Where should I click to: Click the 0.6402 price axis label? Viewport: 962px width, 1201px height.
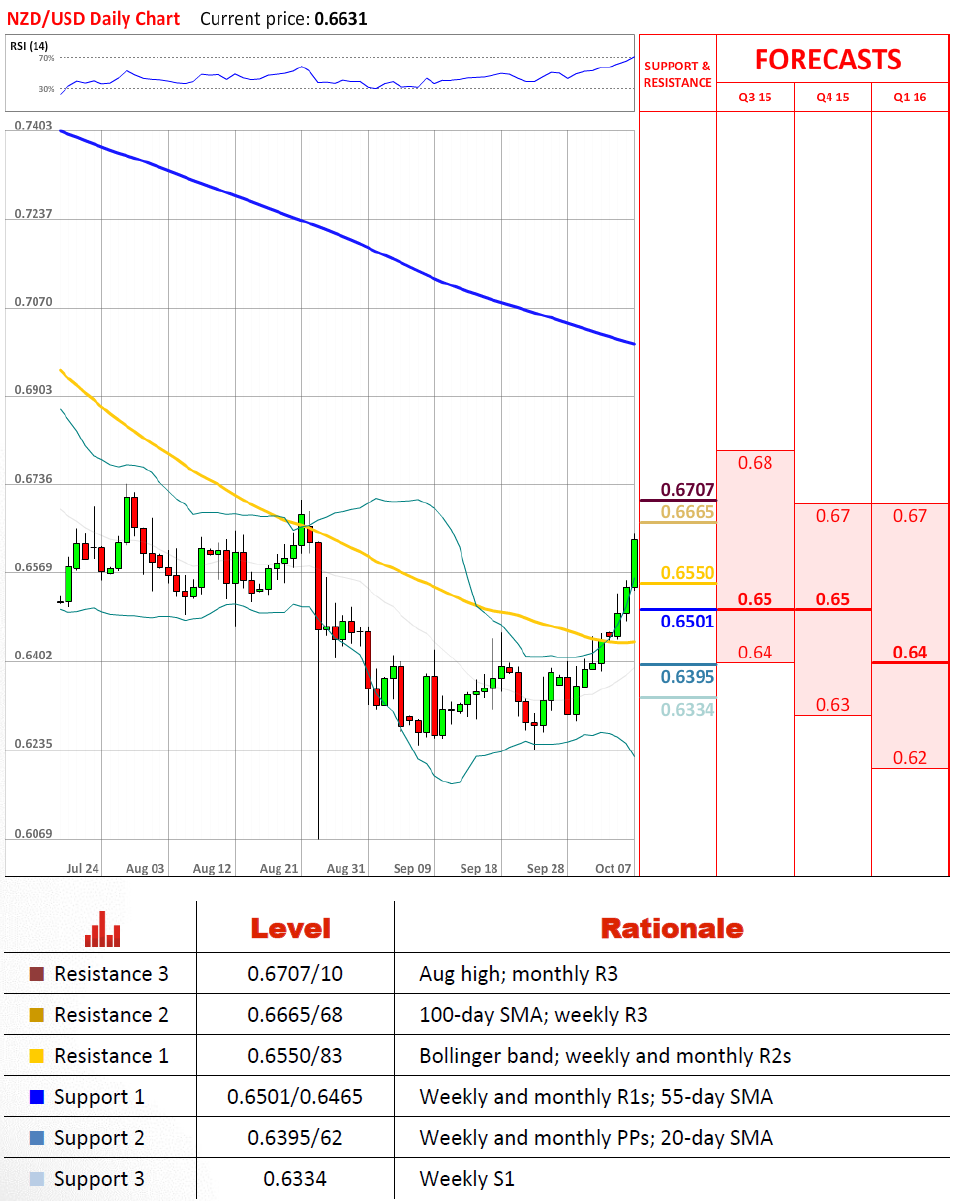[33, 656]
